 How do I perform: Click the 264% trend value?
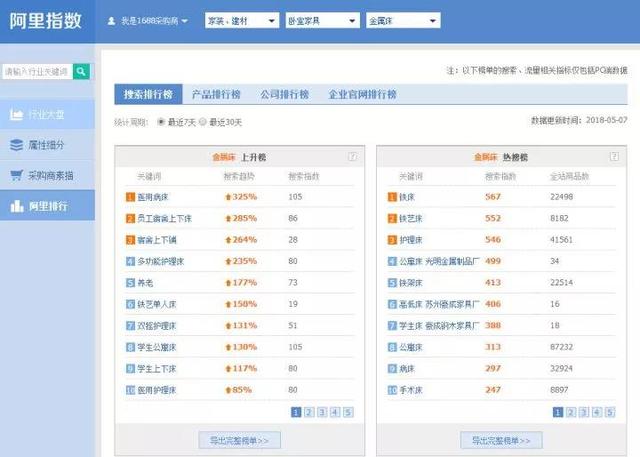[x=244, y=240]
